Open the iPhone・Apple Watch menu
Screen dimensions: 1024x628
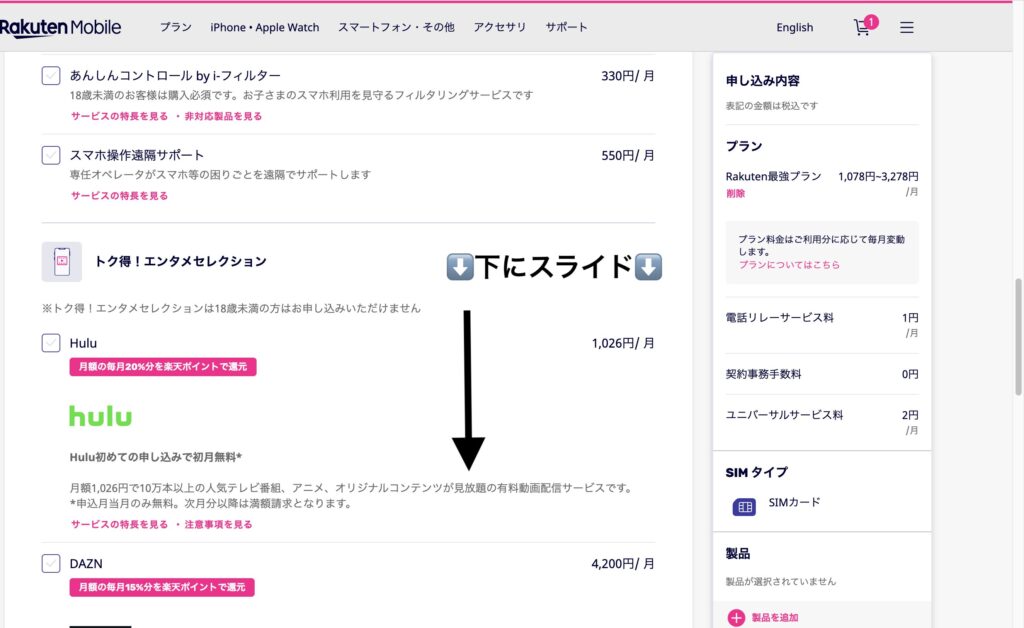click(x=264, y=27)
